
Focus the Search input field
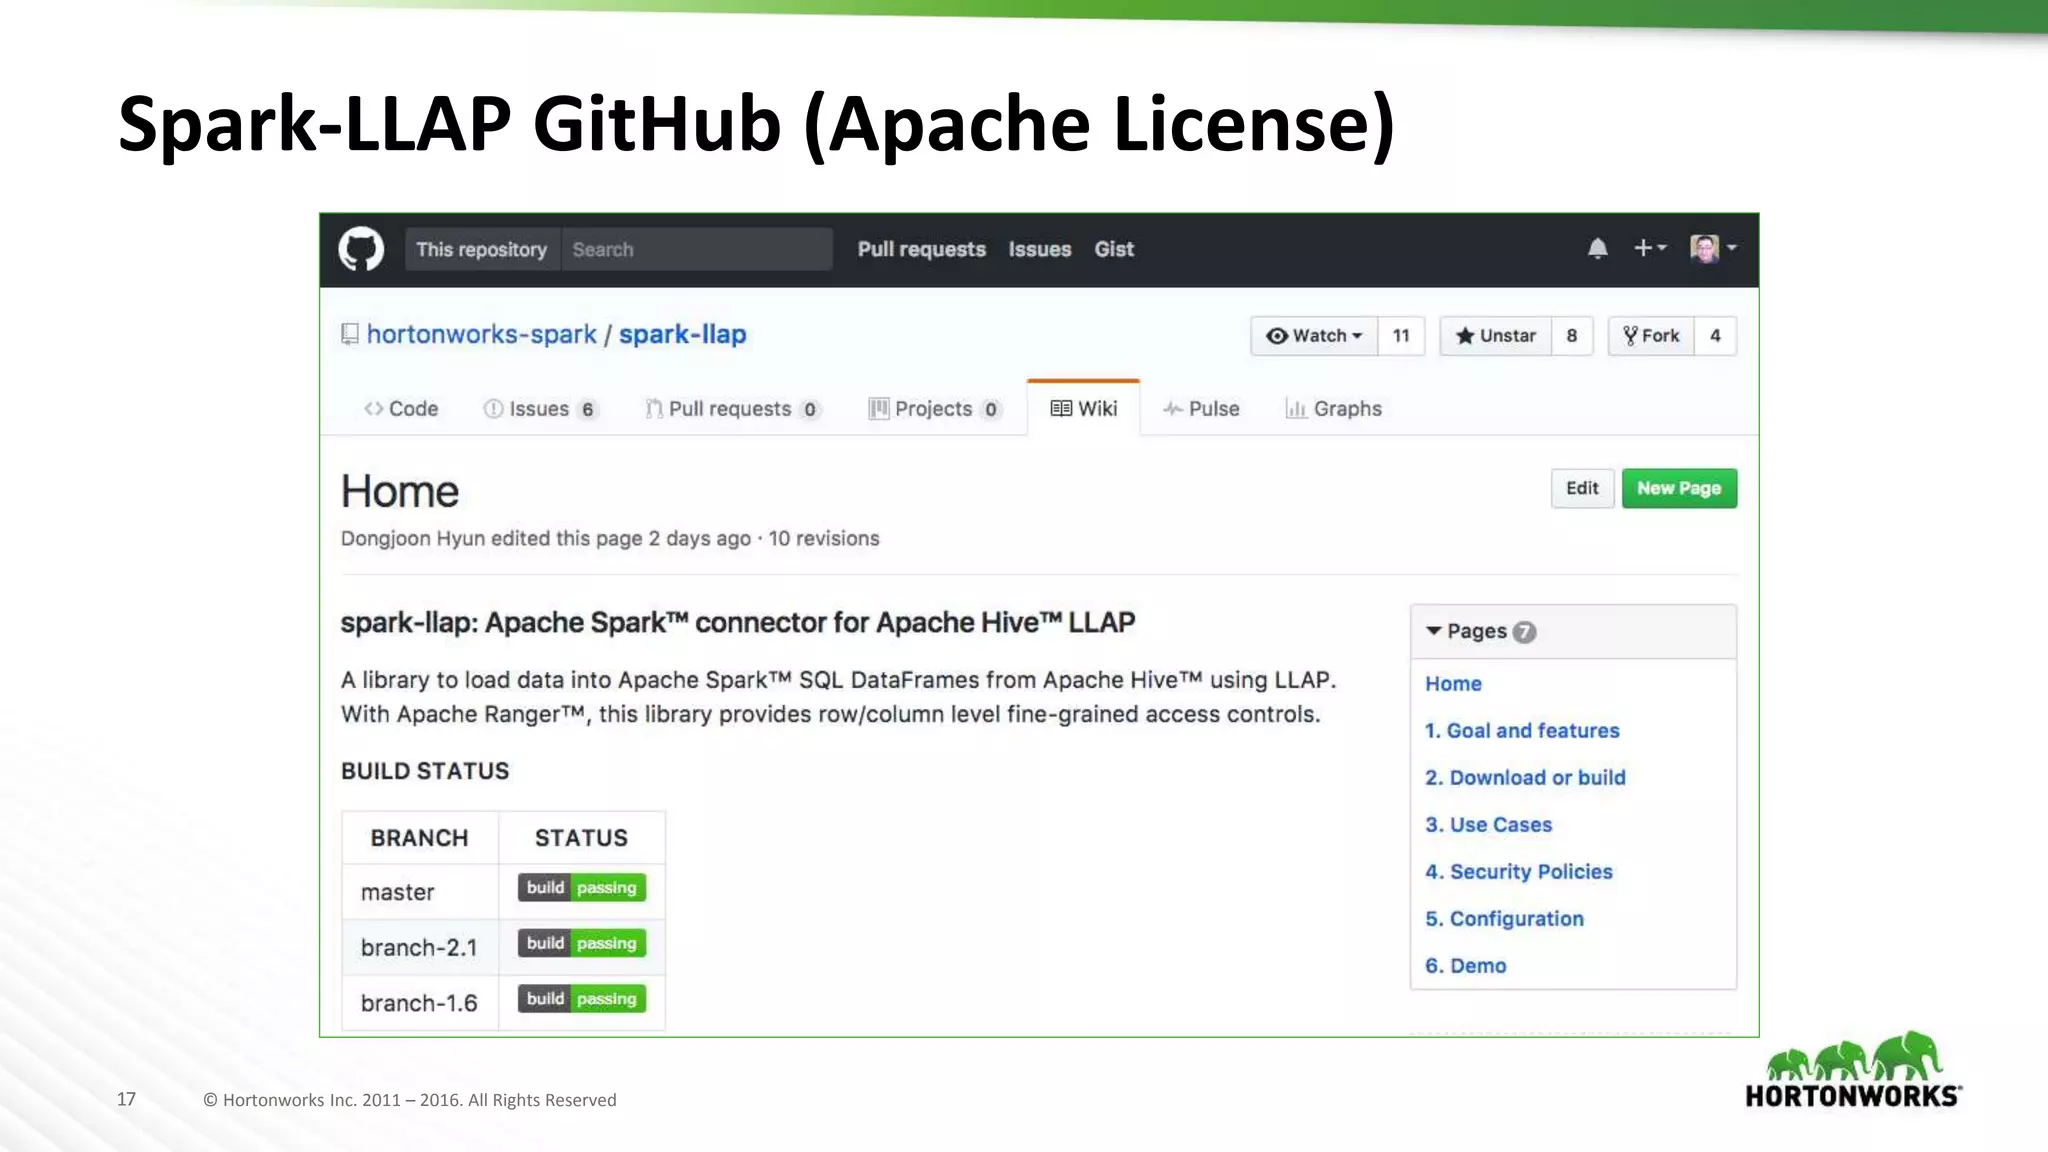697,249
